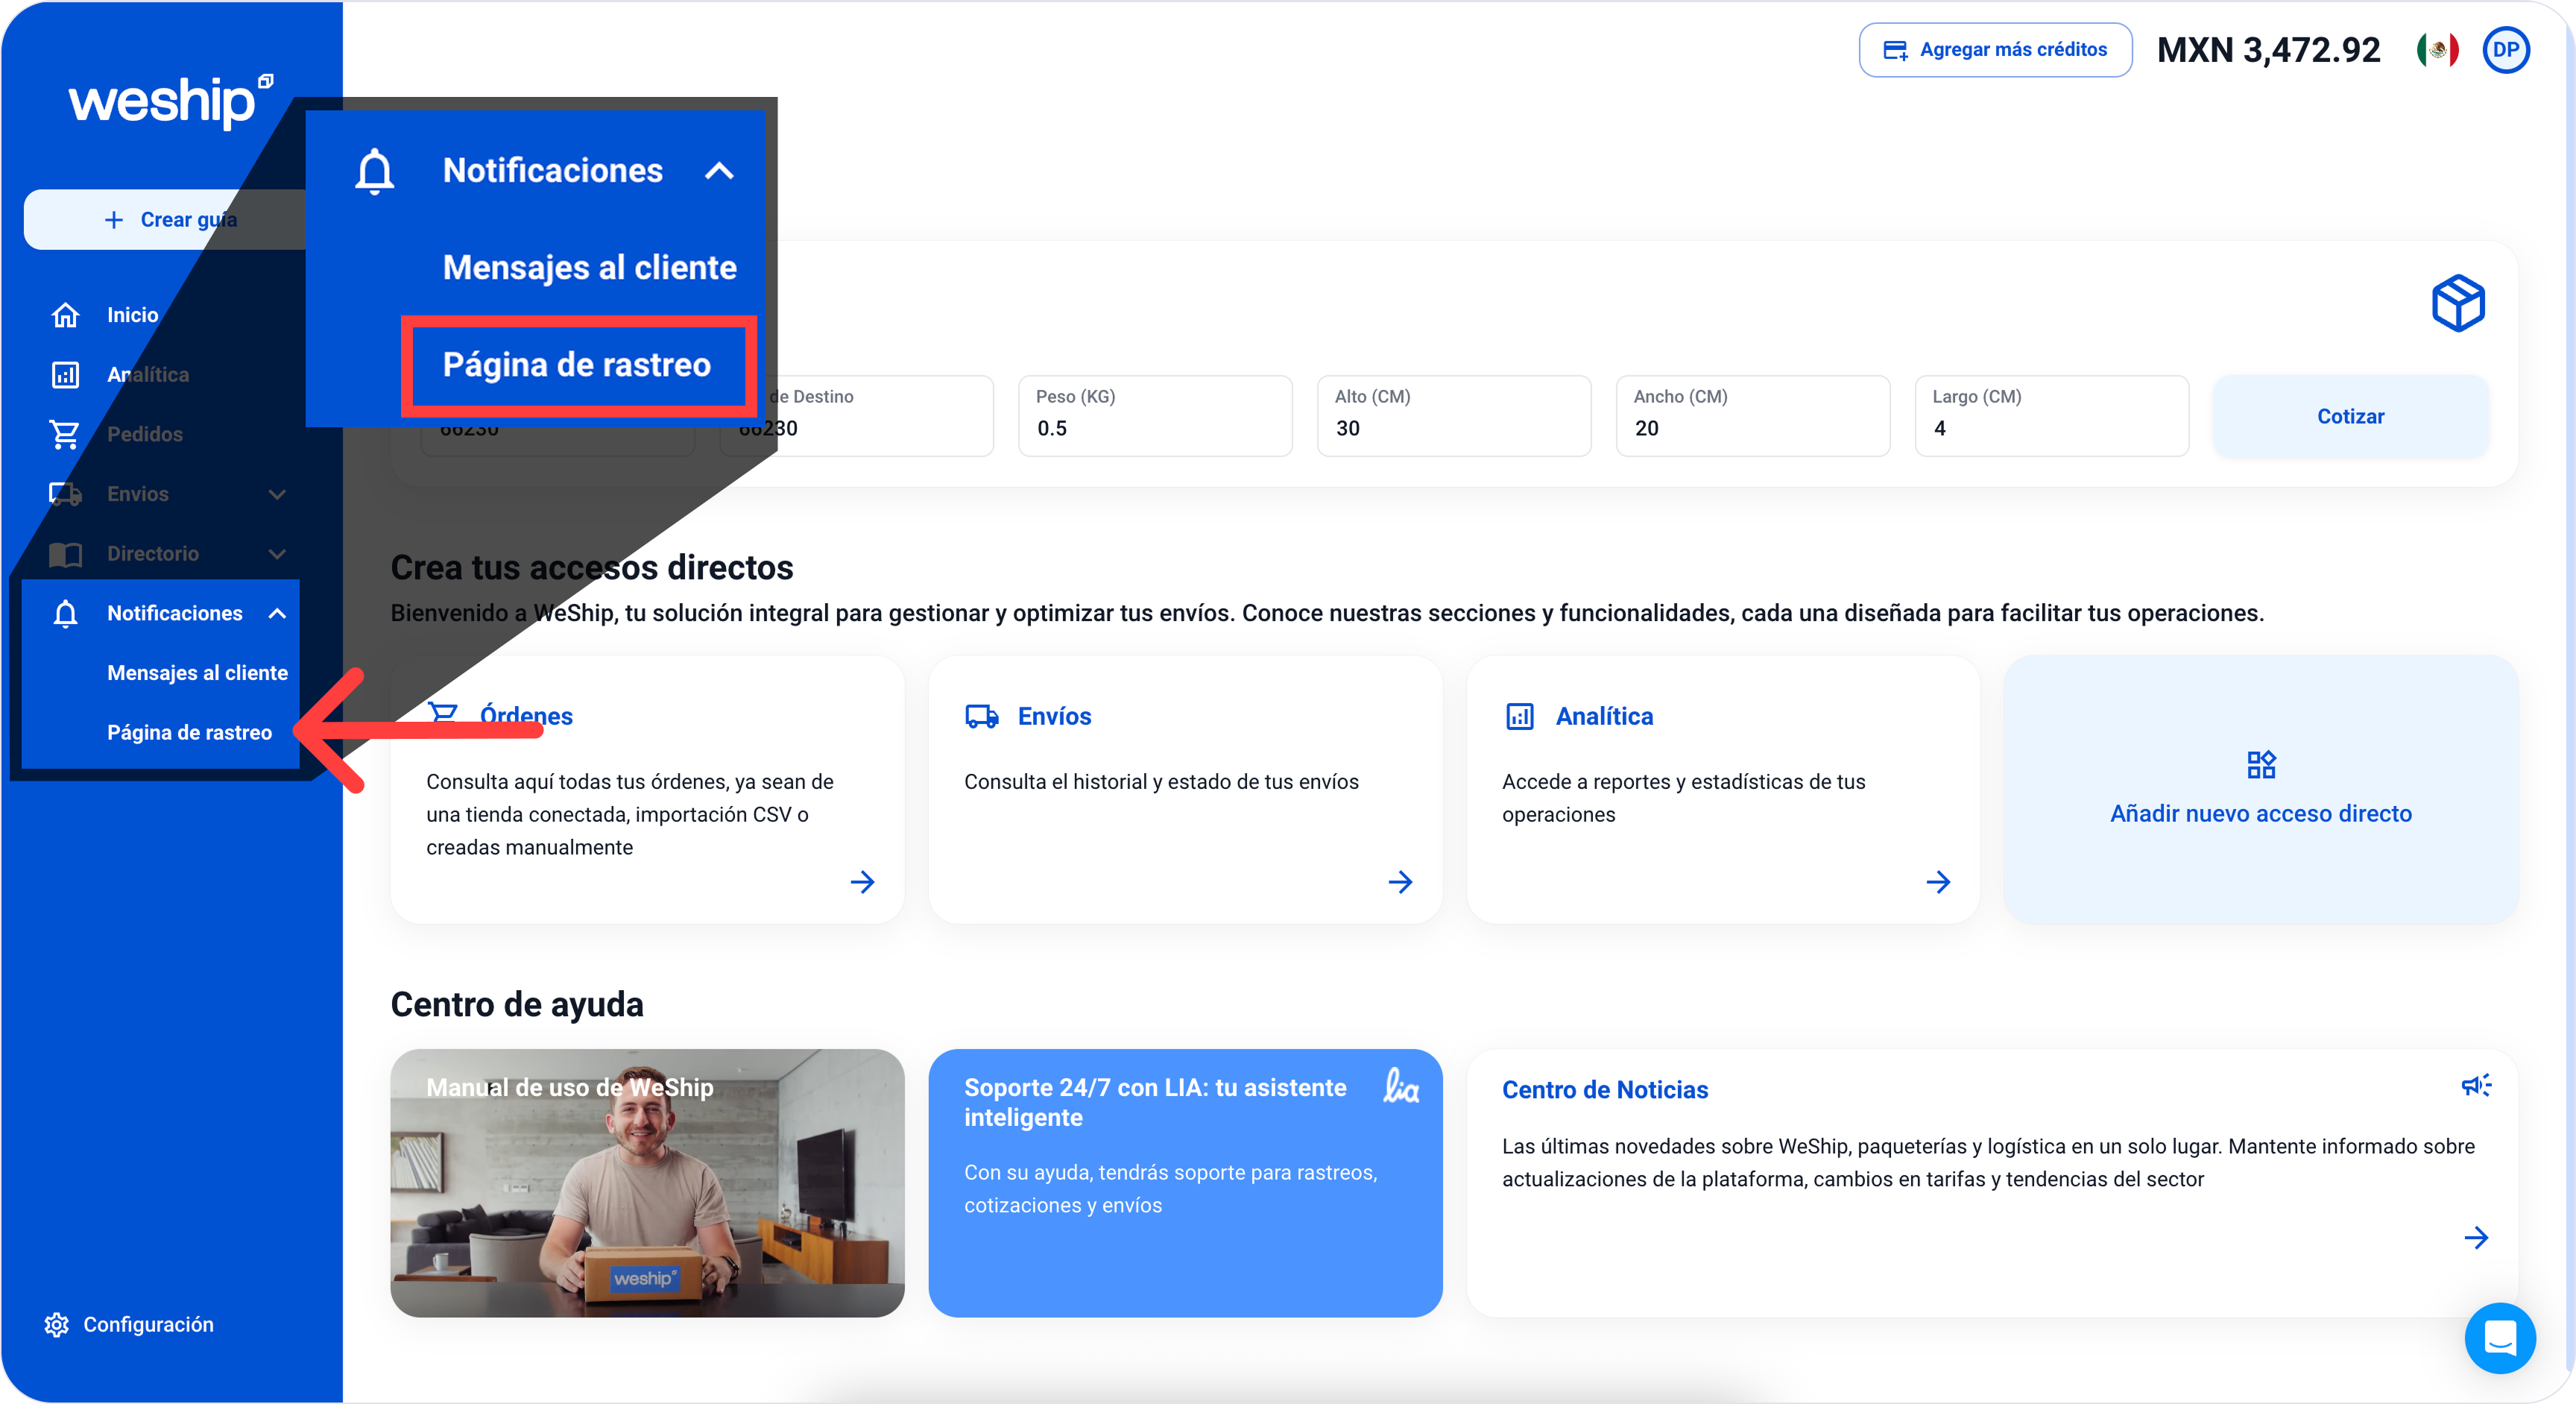
Task: Select Mensajes al cliente in the zoomed panel
Action: coord(589,268)
